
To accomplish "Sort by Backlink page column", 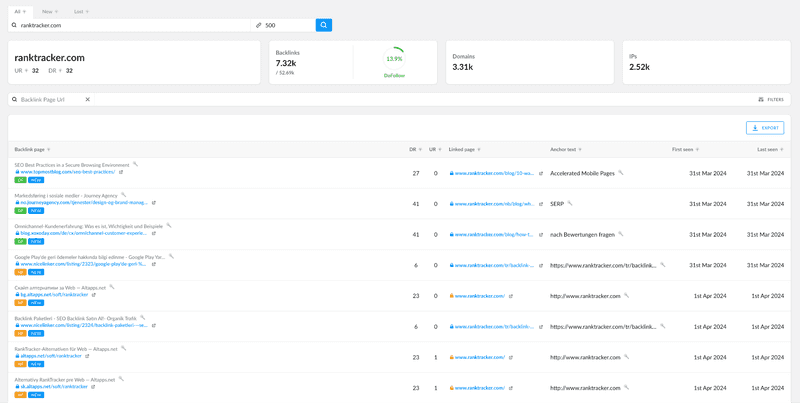I will click(x=33, y=149).
